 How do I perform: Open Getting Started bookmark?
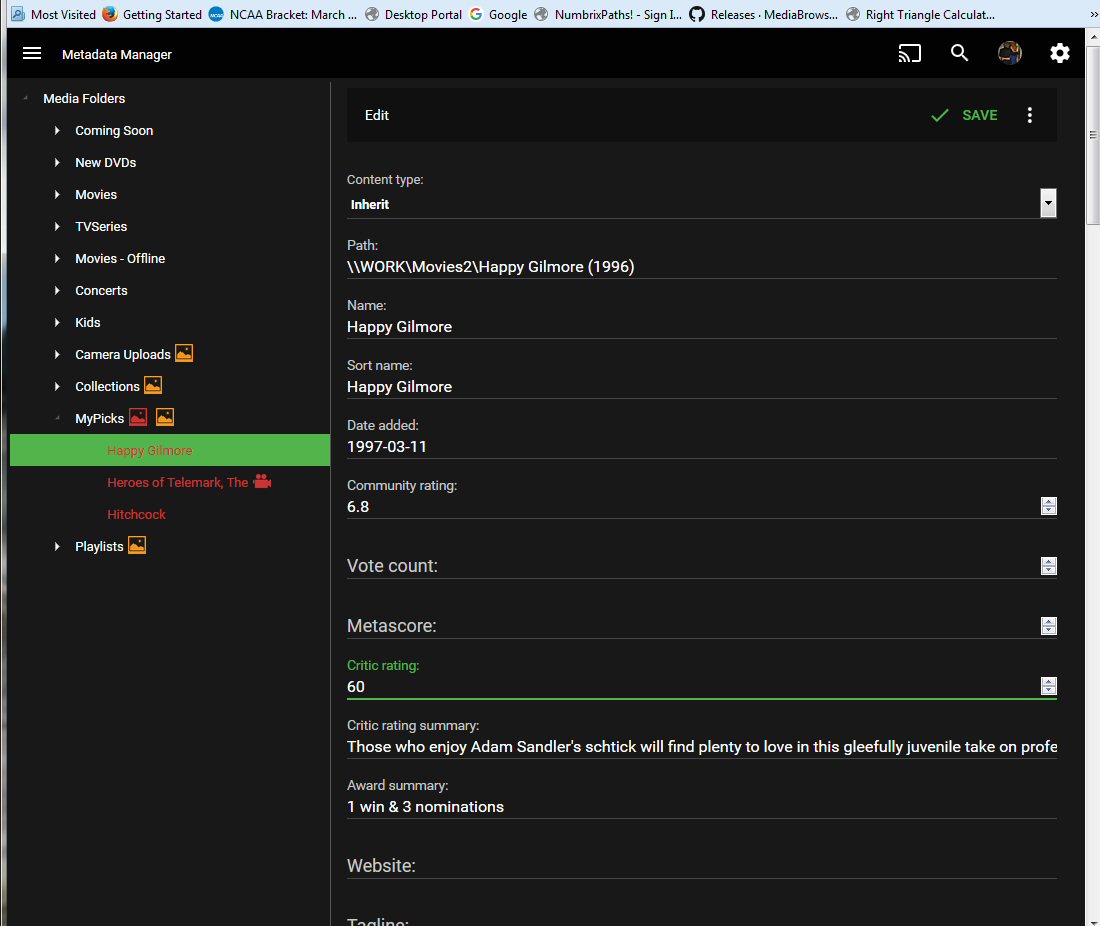(x=152, y=14)
